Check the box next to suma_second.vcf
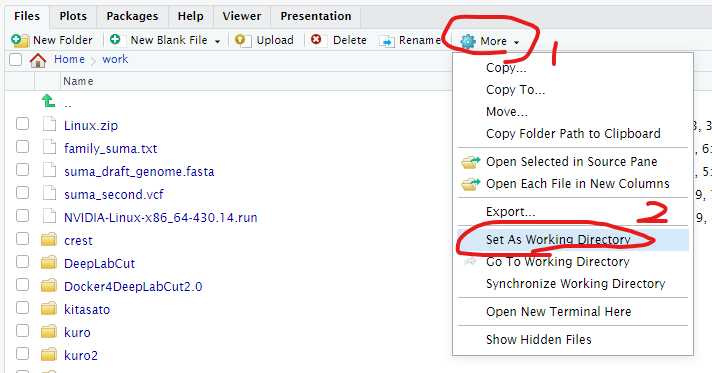 (22, 193)
